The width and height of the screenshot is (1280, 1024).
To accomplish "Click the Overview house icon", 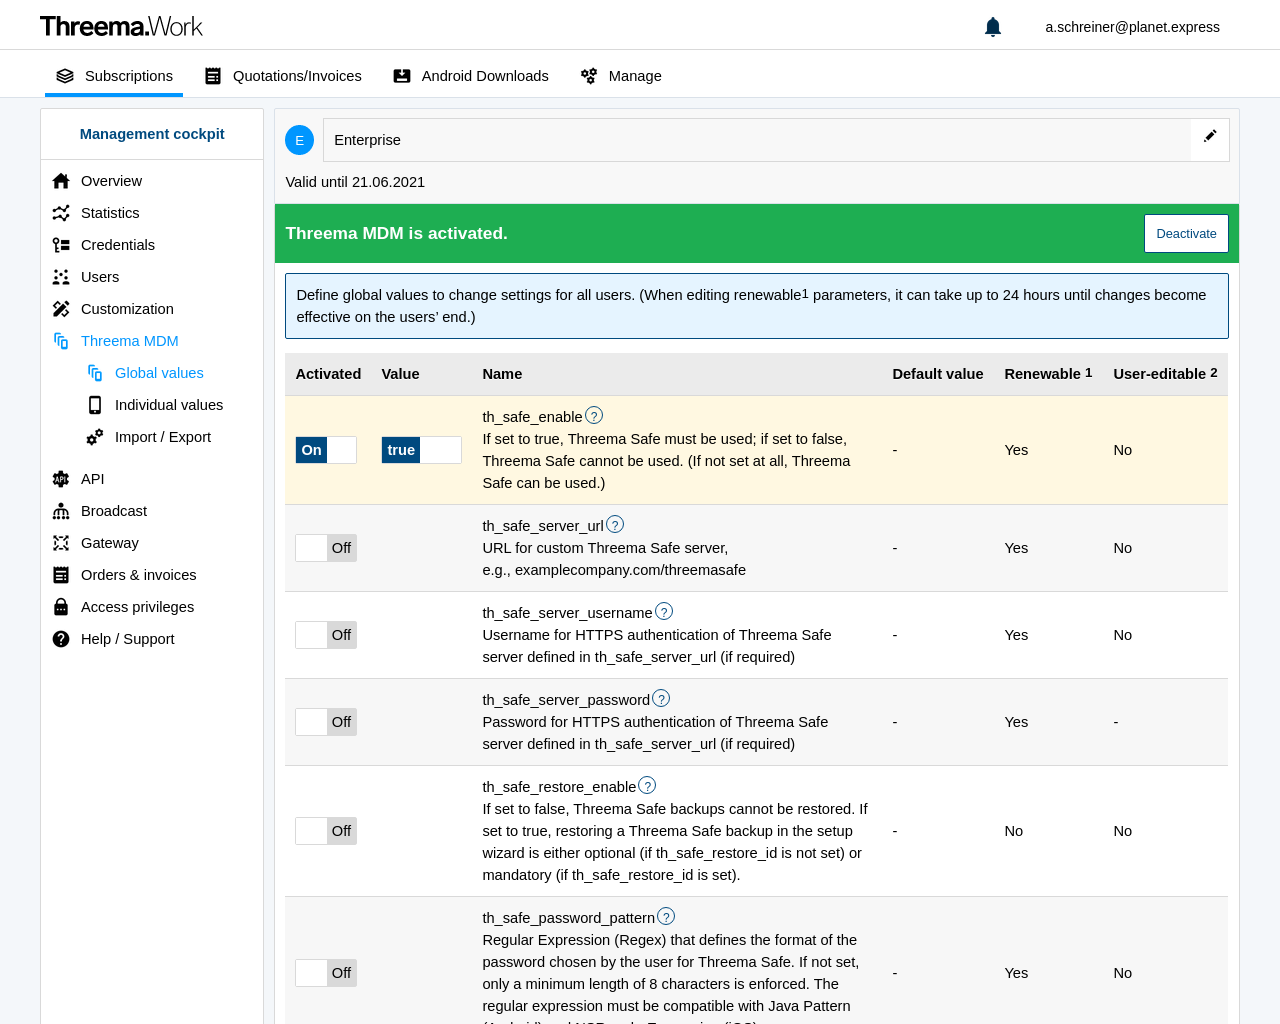I will (x=61, y=181).
